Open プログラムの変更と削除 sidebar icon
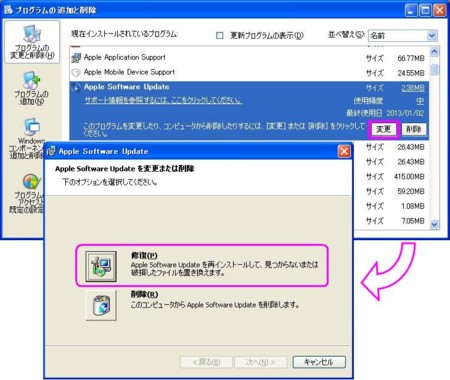This screenshot has height=380, width=450. pos(32,42)
